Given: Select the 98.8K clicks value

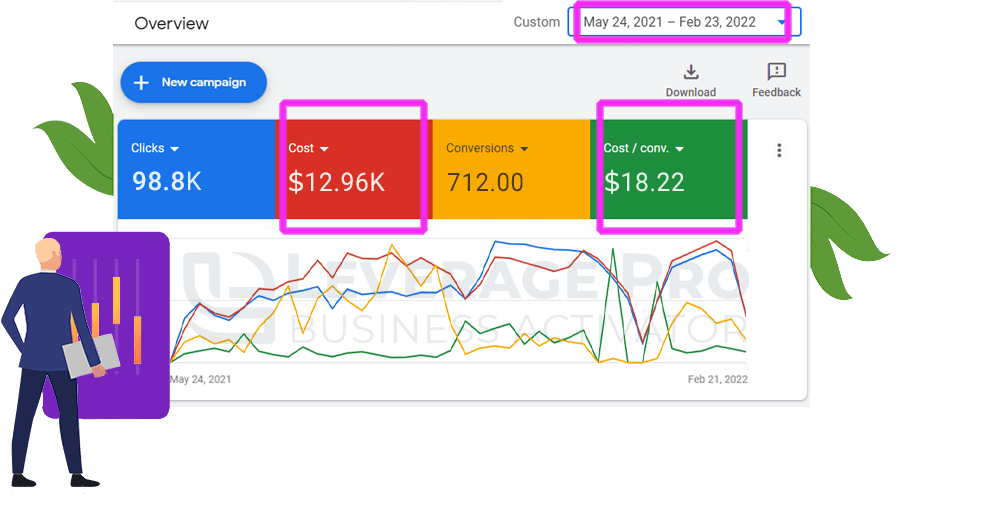Looking at the screenshot, I should coord(167,182).
